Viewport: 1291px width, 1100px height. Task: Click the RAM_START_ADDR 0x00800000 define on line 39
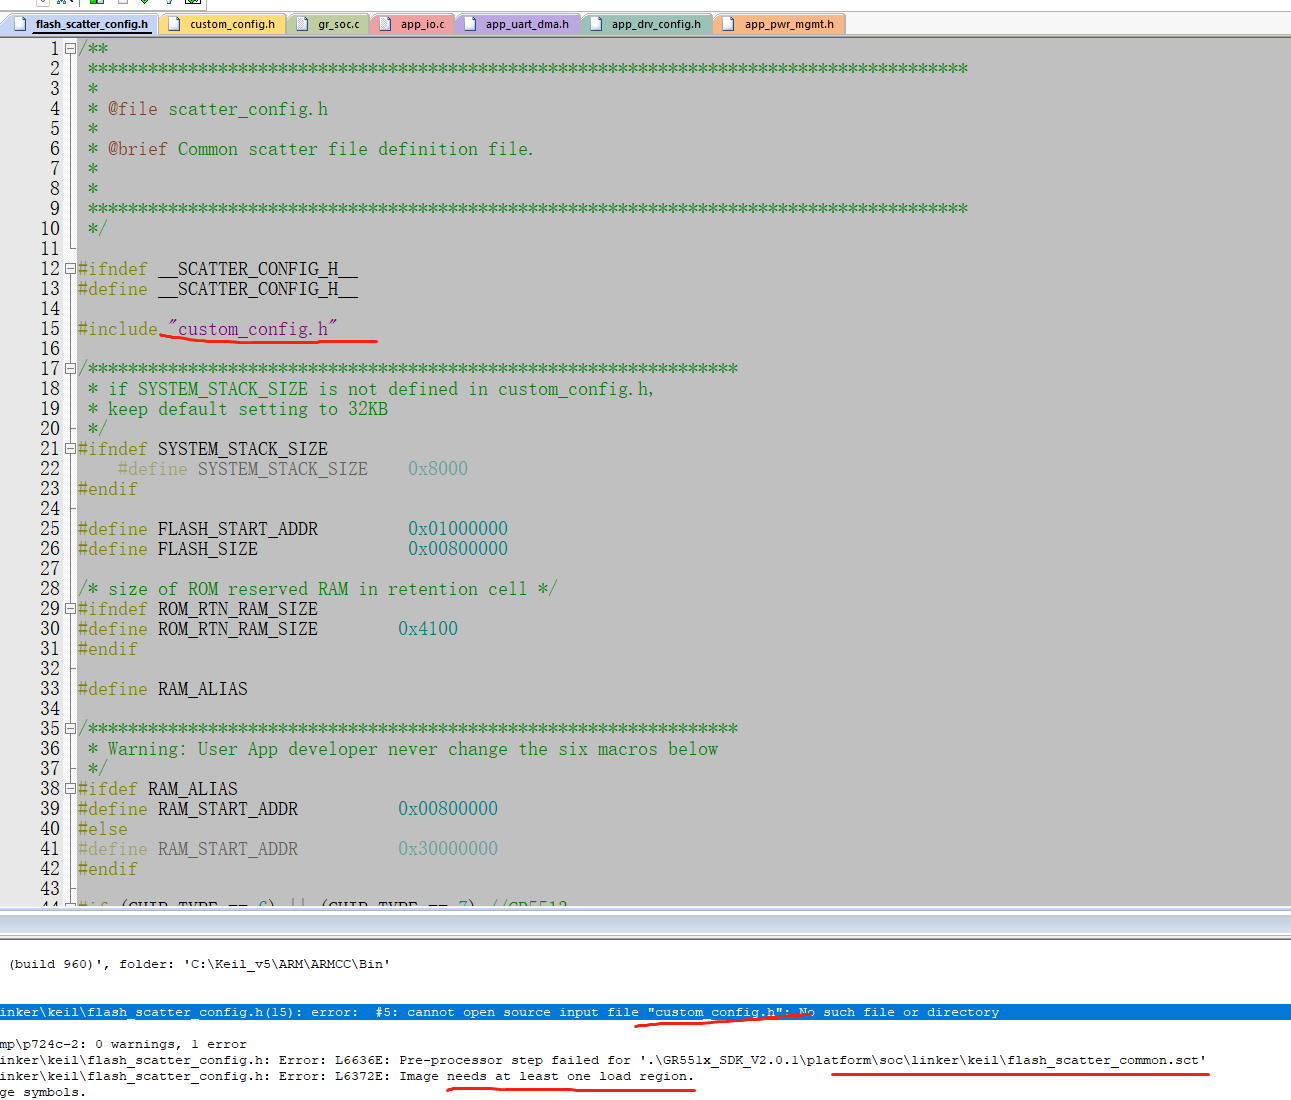click(288, 808)
